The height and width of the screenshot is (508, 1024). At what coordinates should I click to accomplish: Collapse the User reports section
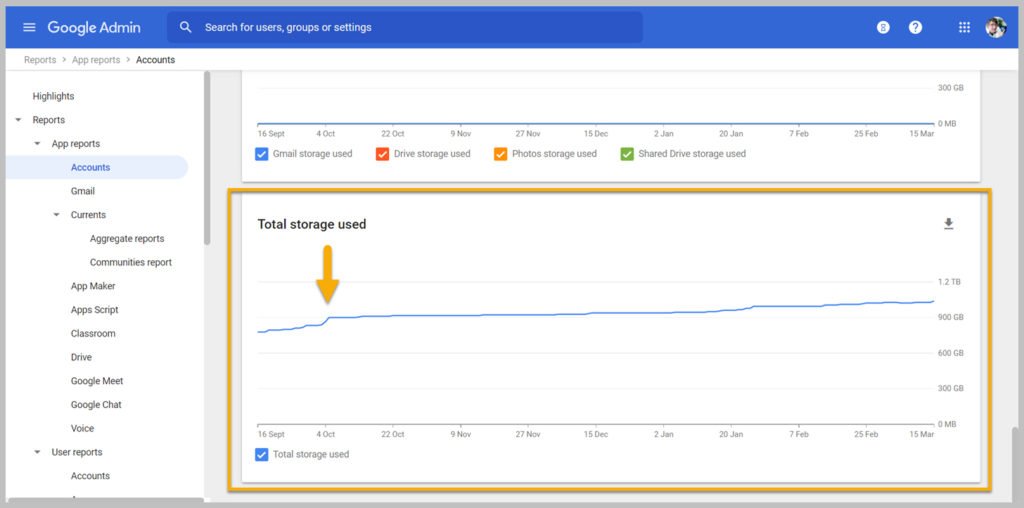[37, 452]
